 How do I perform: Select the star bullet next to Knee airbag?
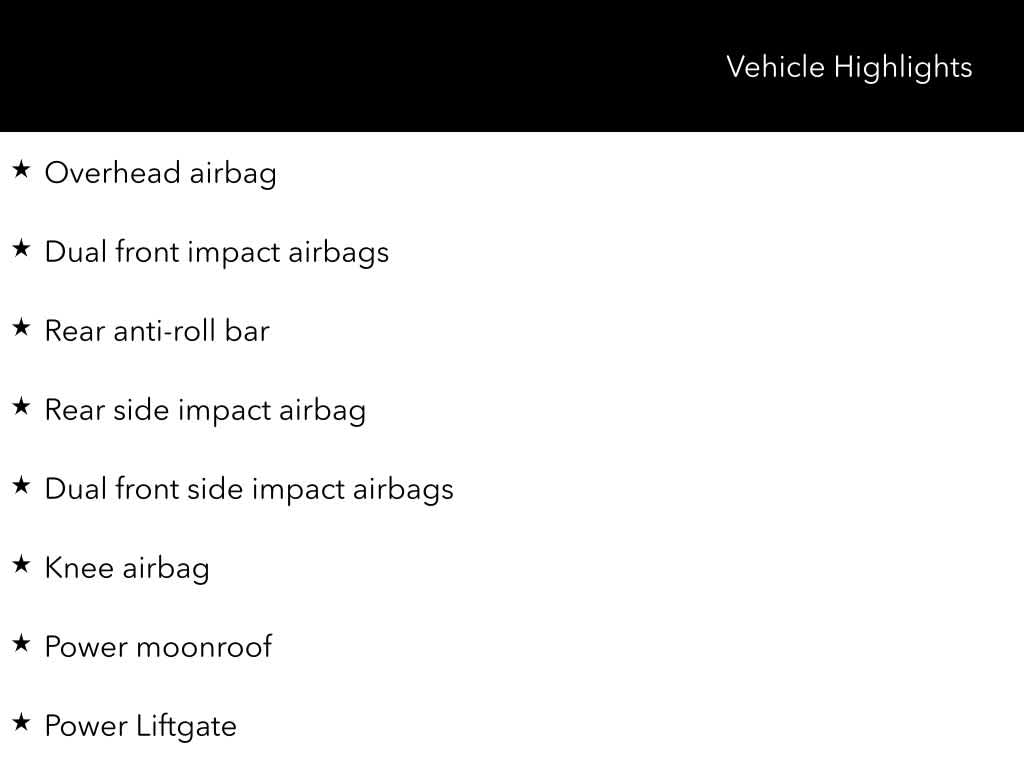(21, 565)
